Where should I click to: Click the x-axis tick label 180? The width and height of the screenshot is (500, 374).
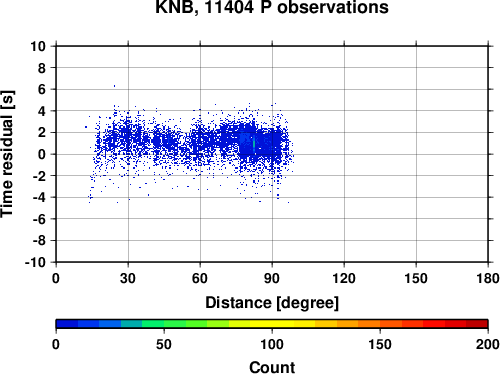[x=488, y=278]
